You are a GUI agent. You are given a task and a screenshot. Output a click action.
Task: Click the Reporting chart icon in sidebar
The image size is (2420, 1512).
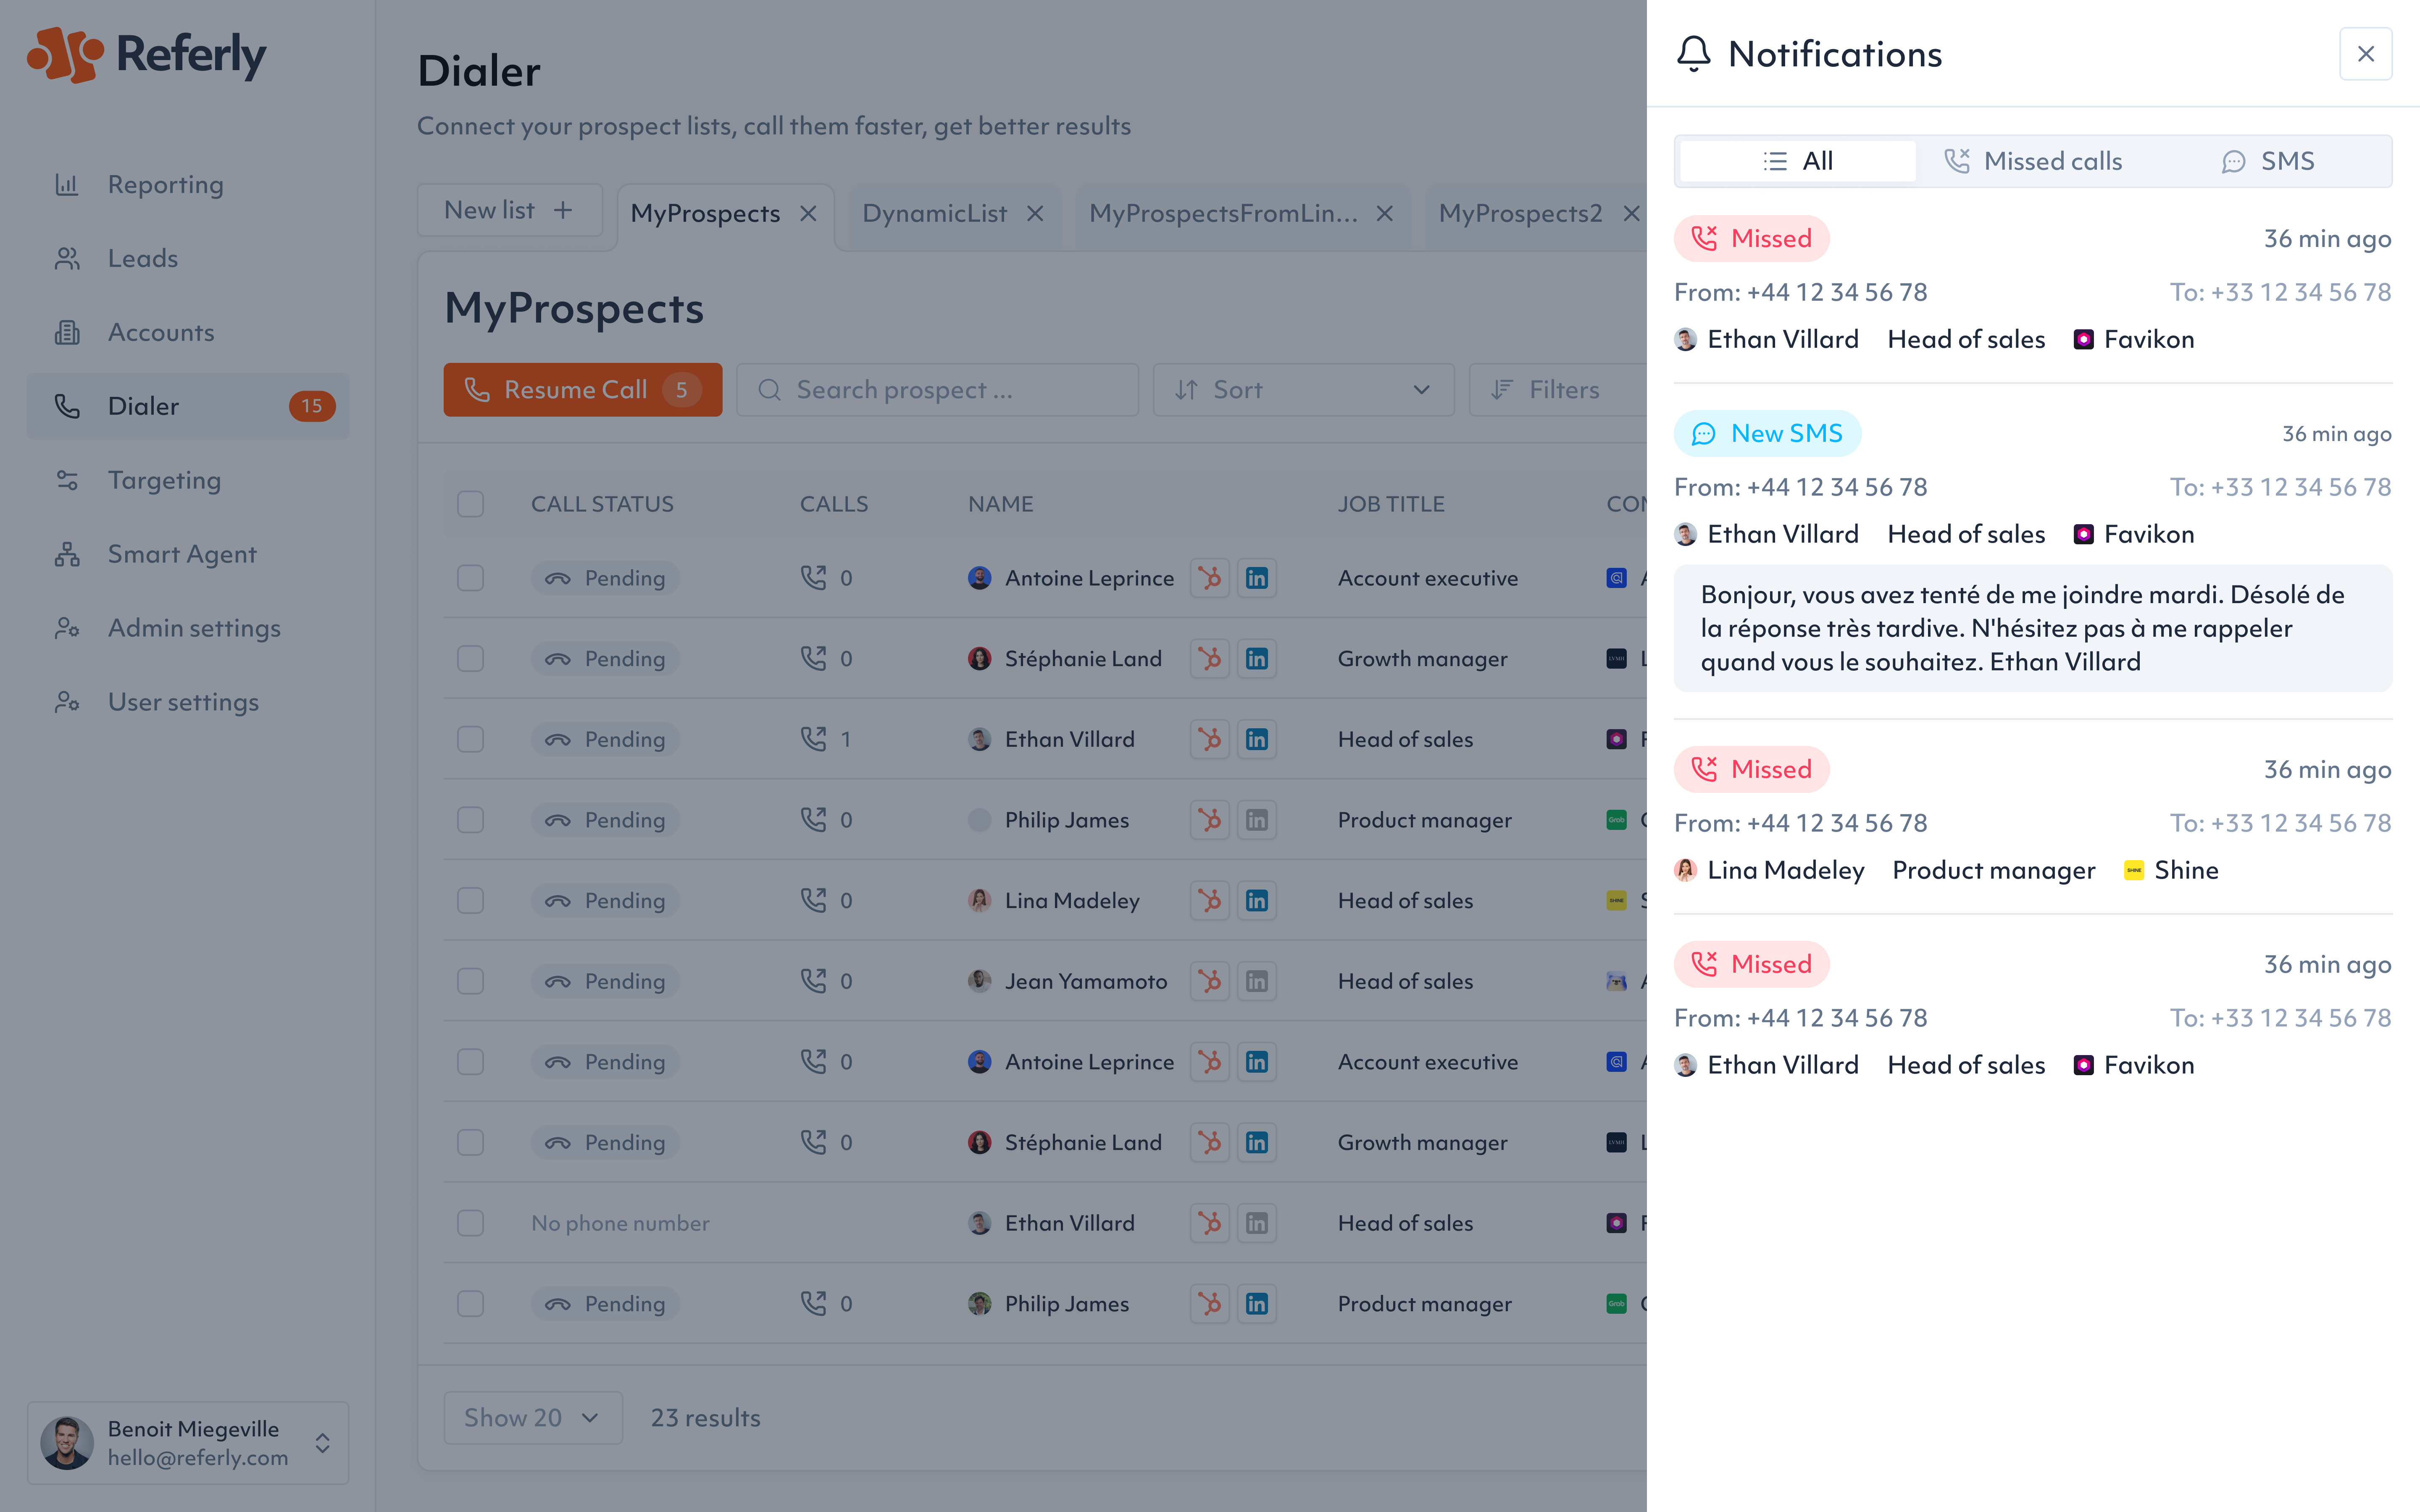67,185
